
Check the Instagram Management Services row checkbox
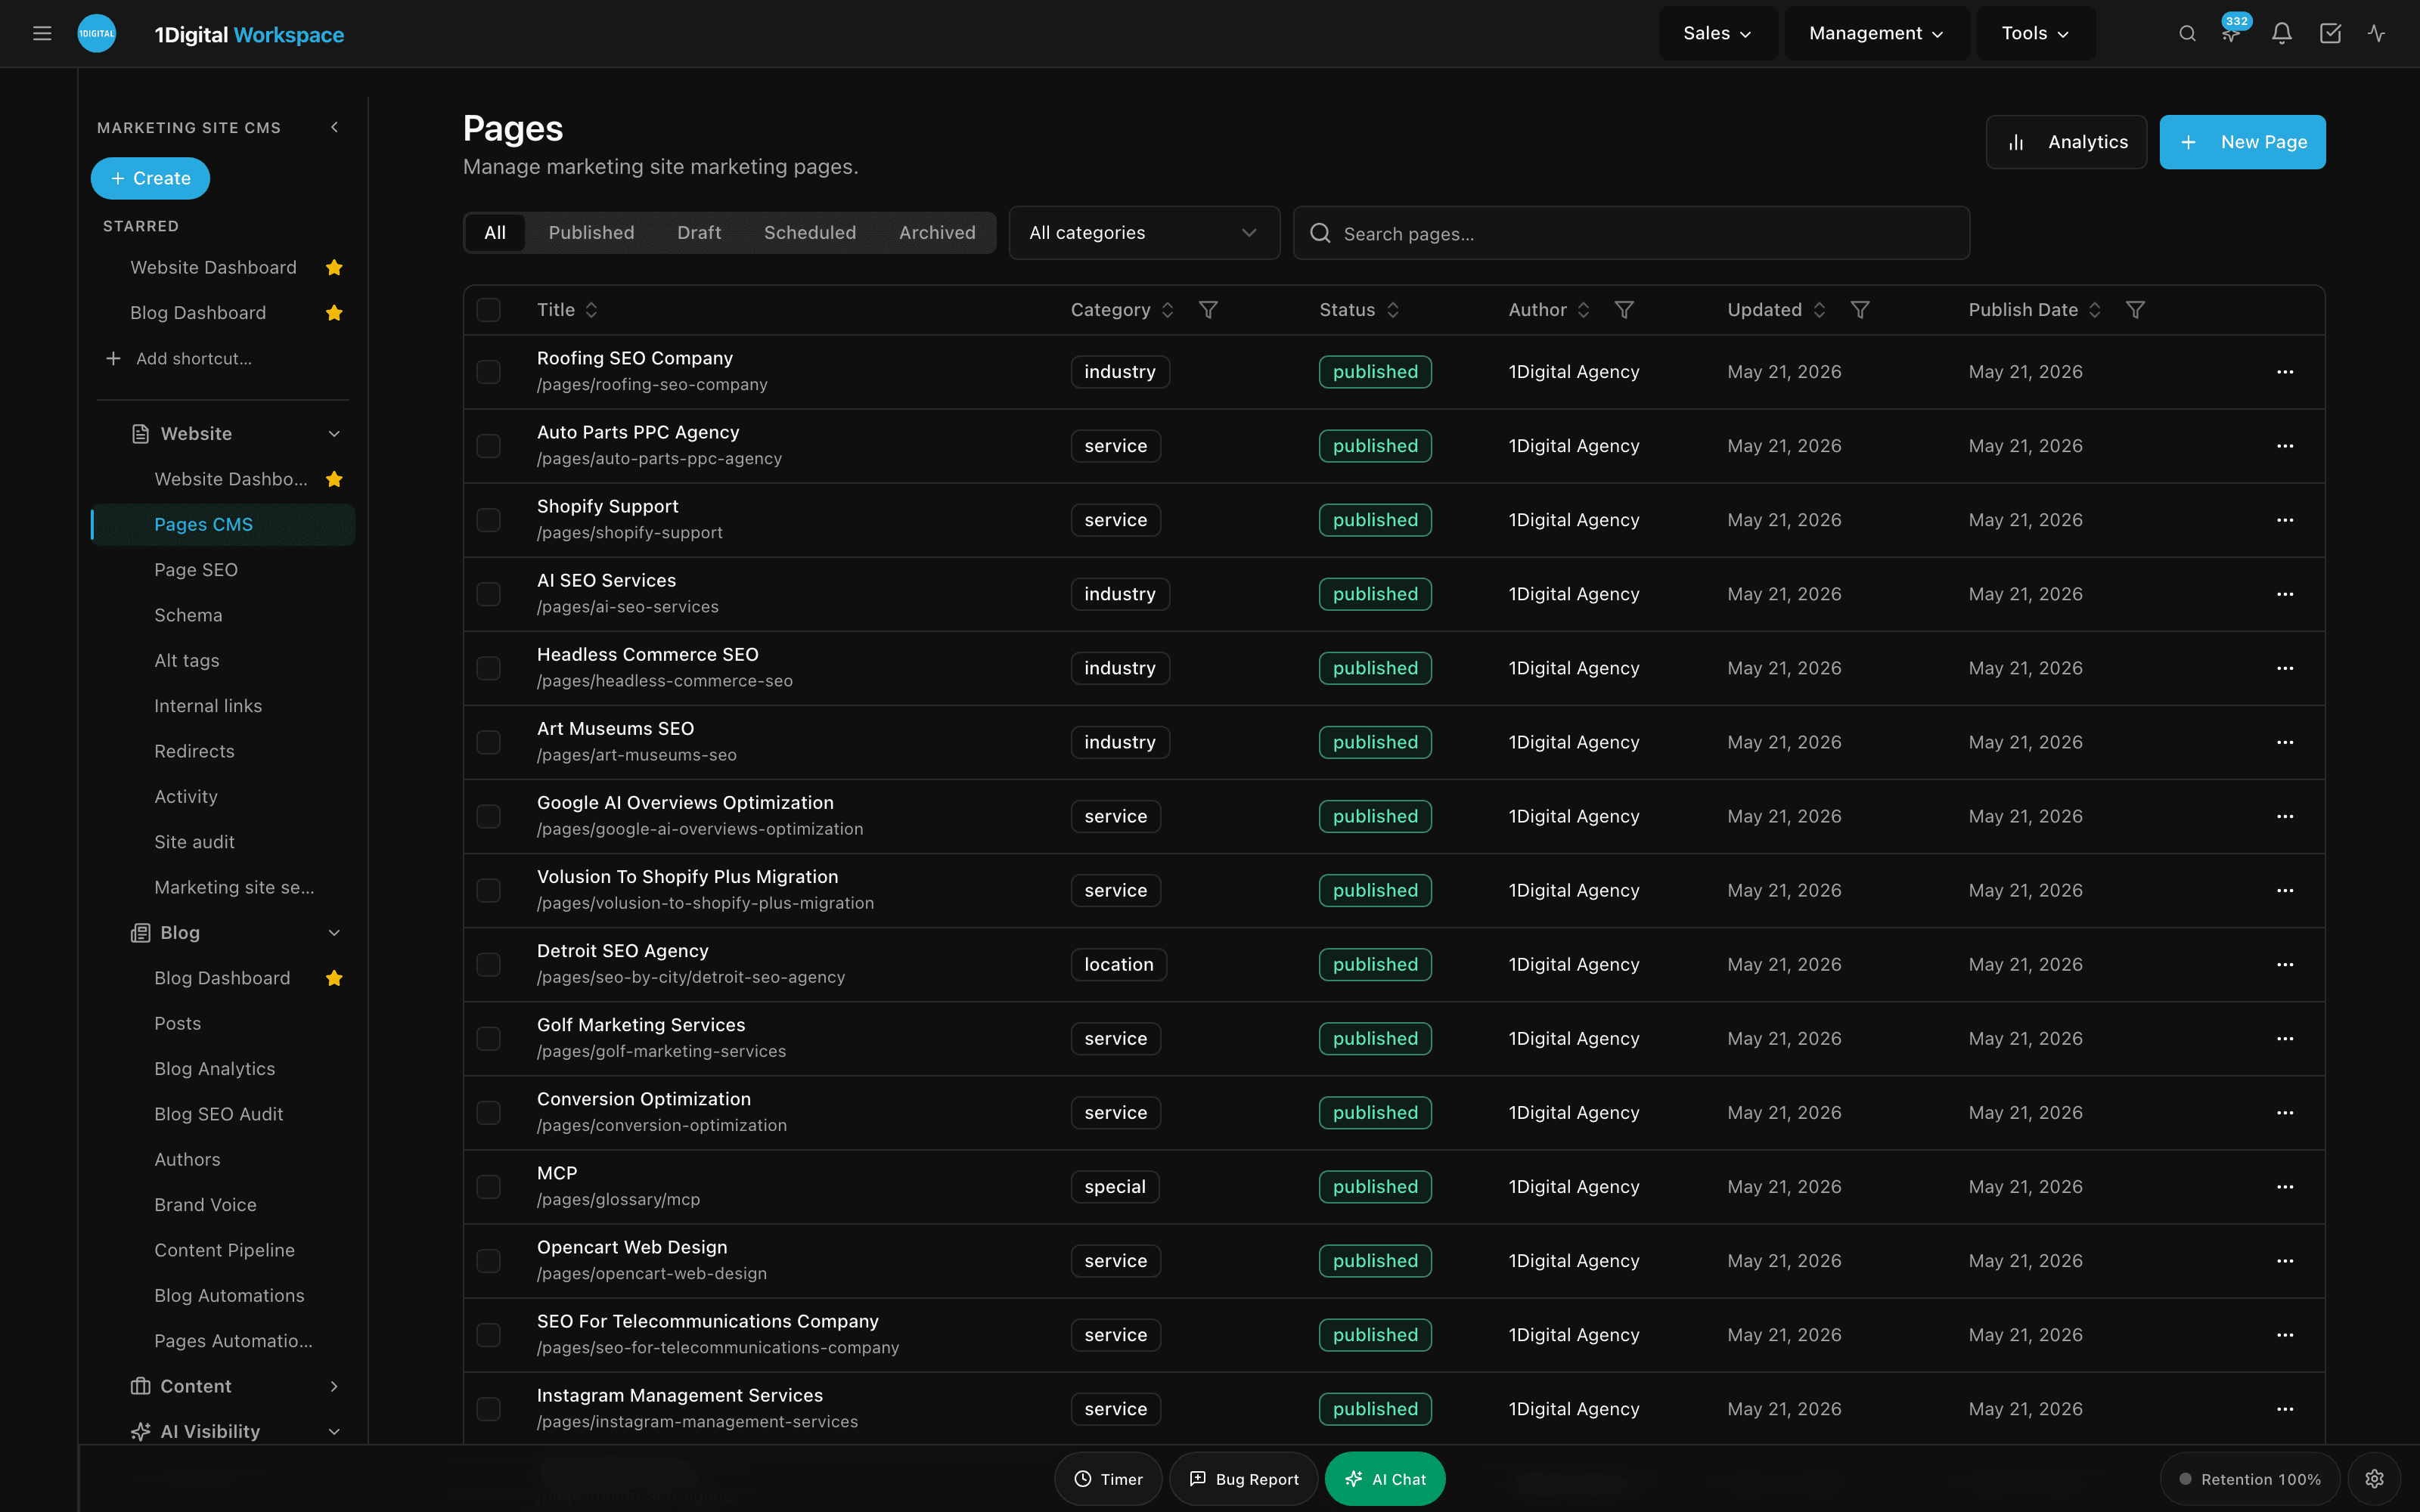(x=488, y=1409)
